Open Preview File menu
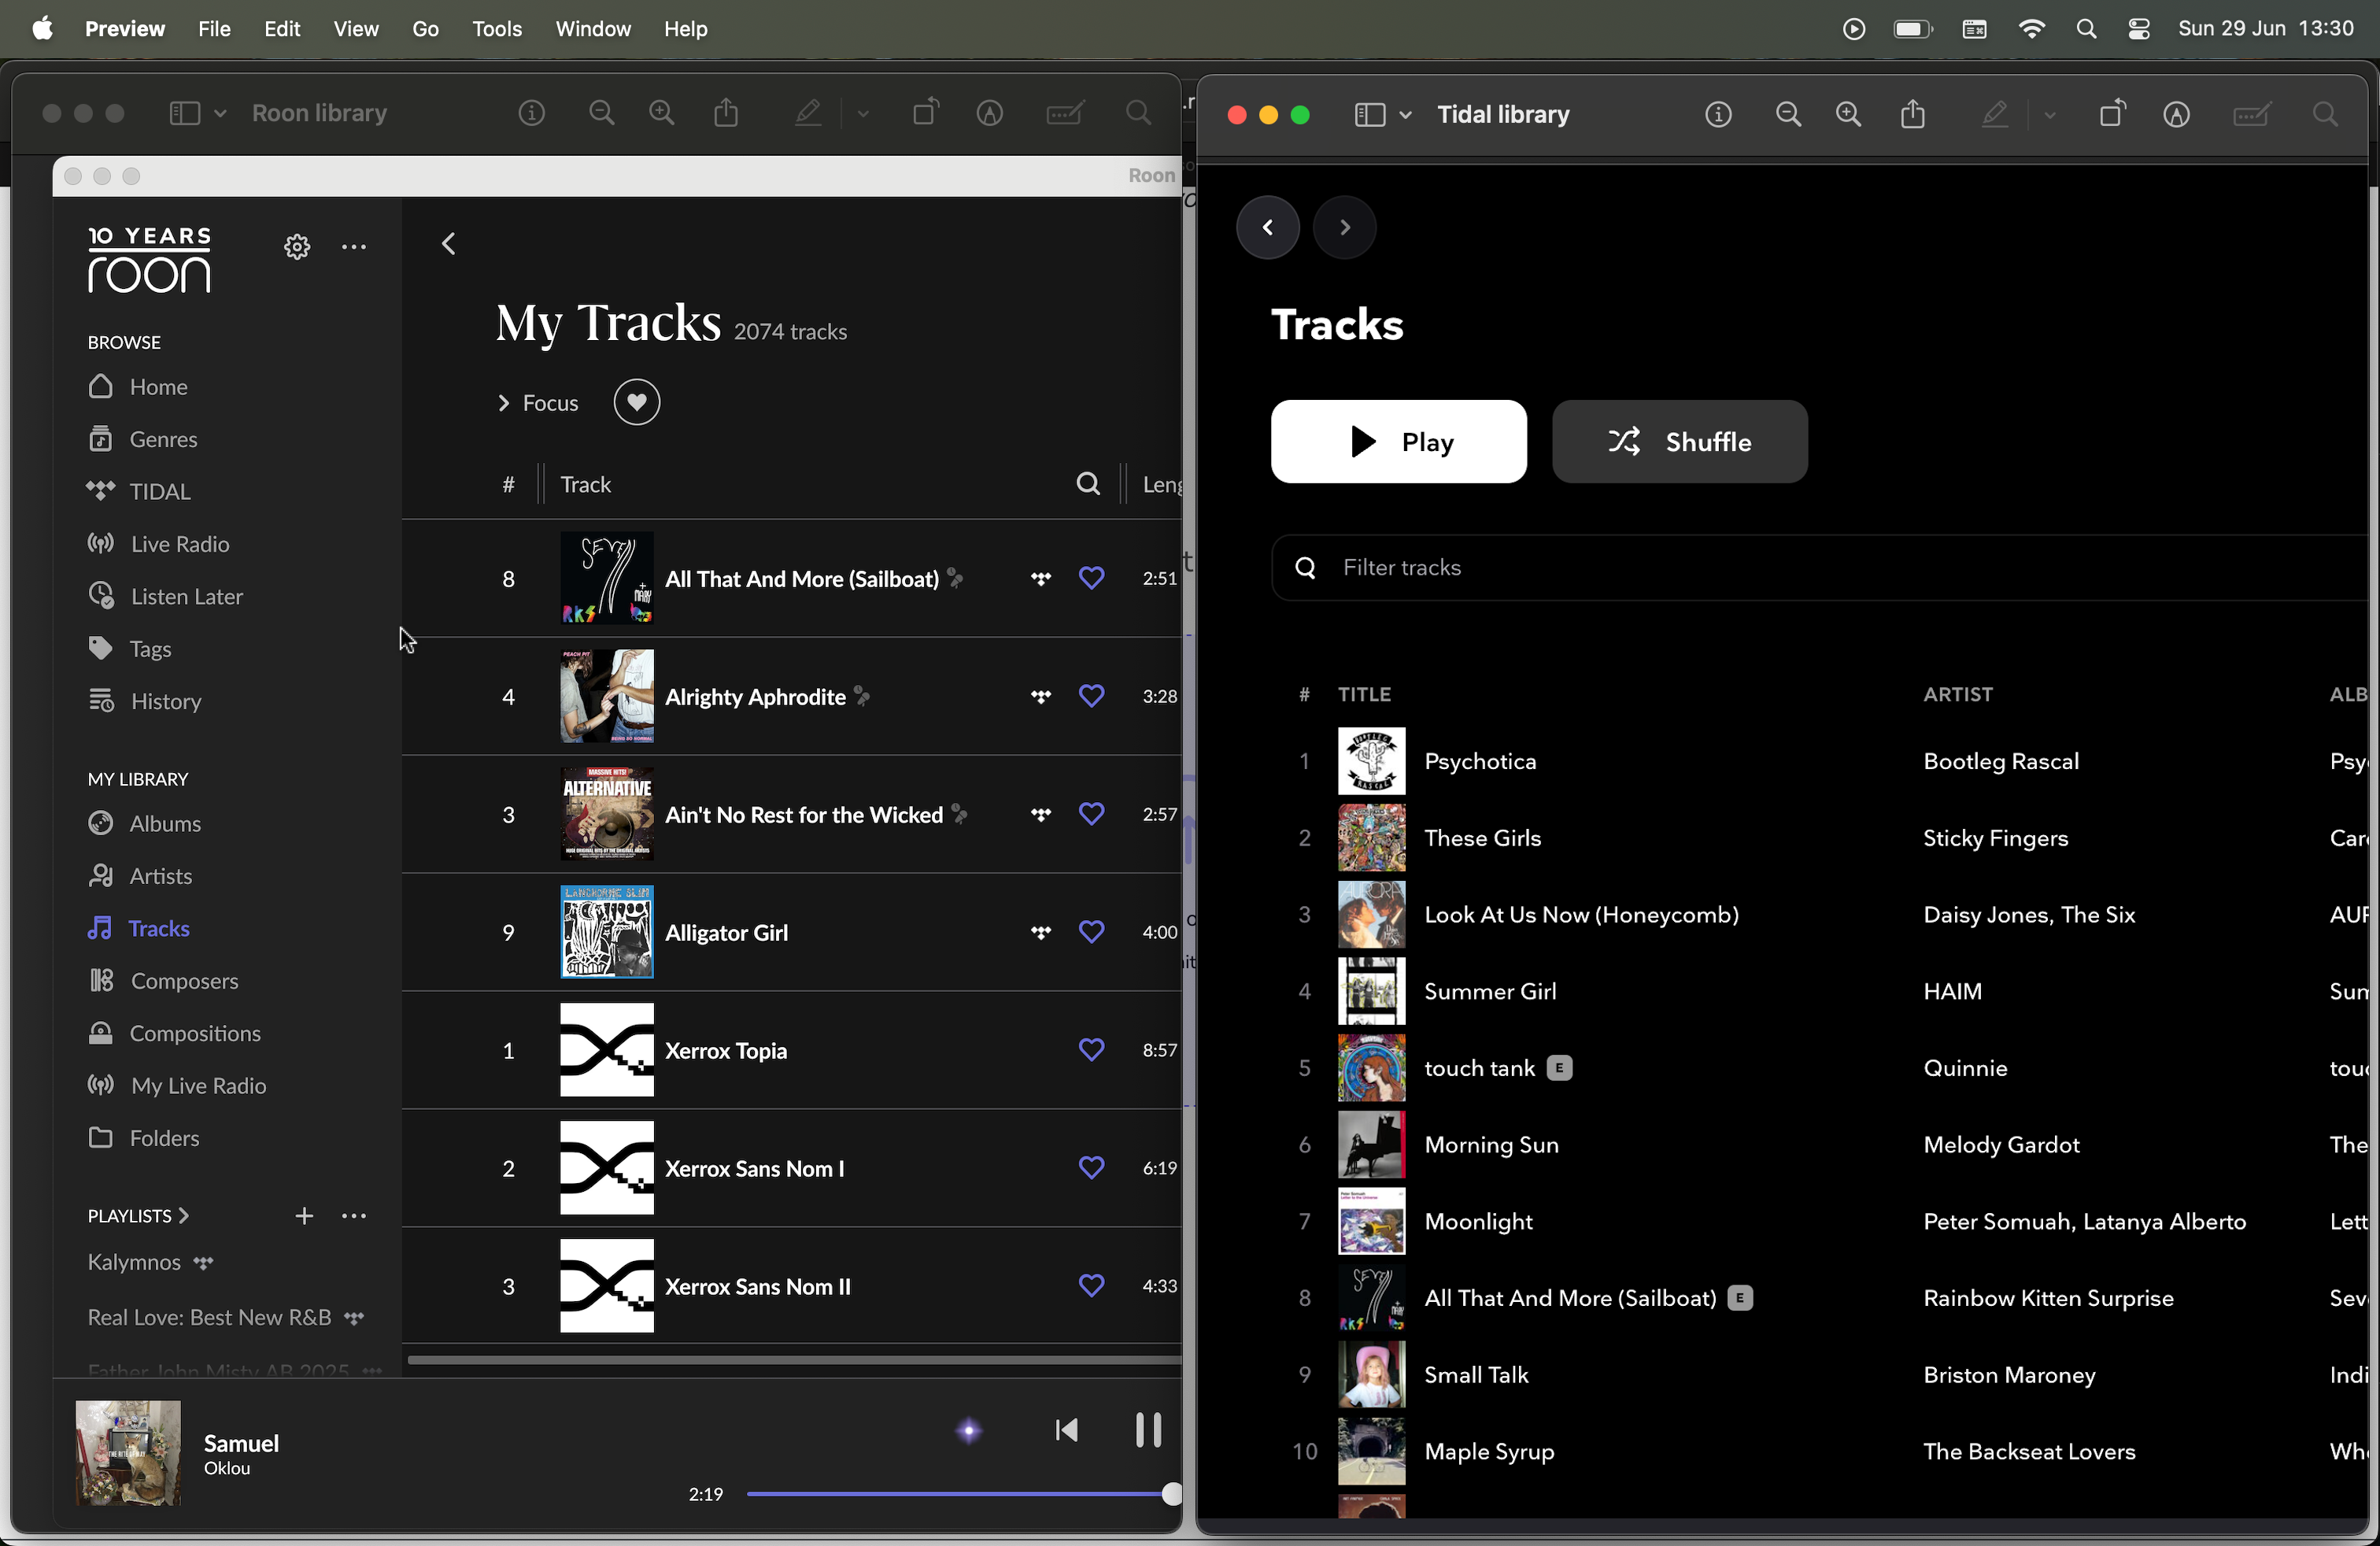Viewport: 2380px width, 1546px height. coord(214,29)
